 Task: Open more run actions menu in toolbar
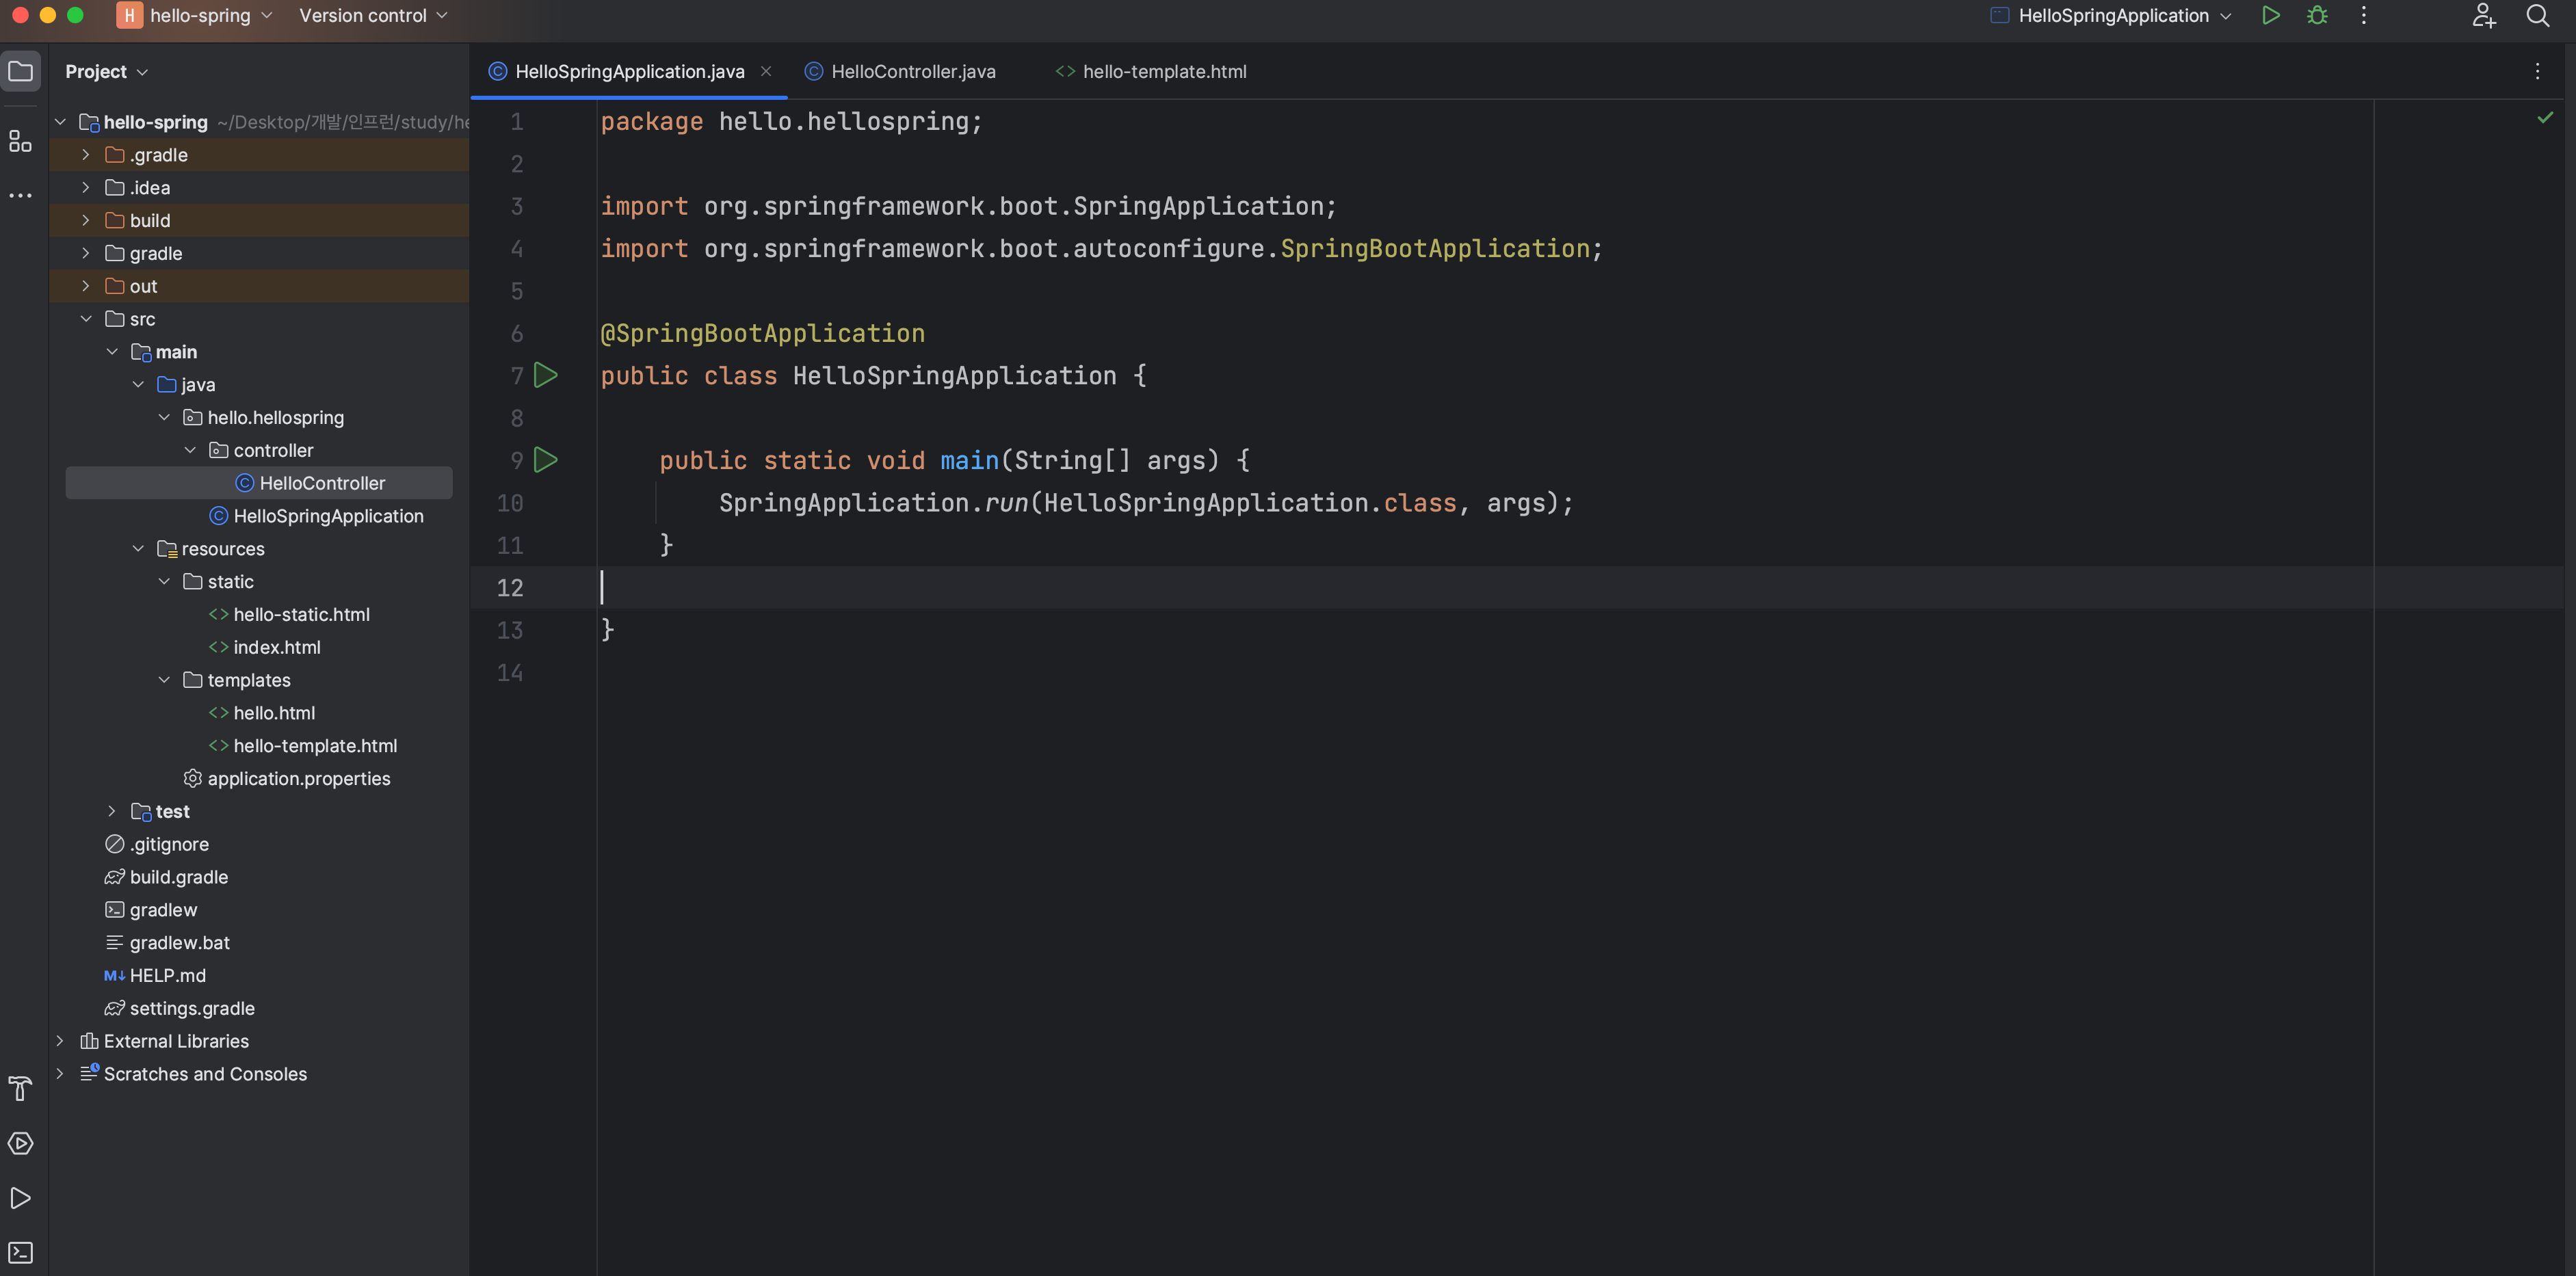[x=2364, y=15]
